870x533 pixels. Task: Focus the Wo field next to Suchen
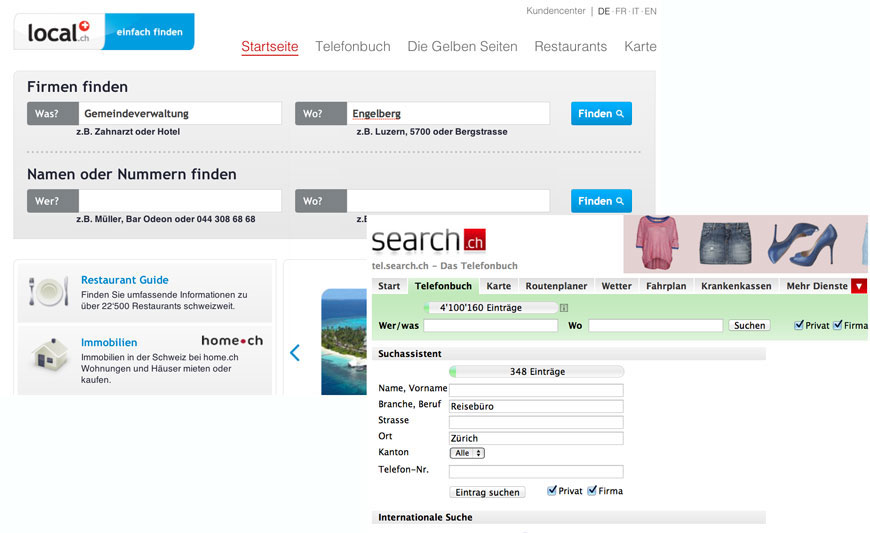pos(656,326)
